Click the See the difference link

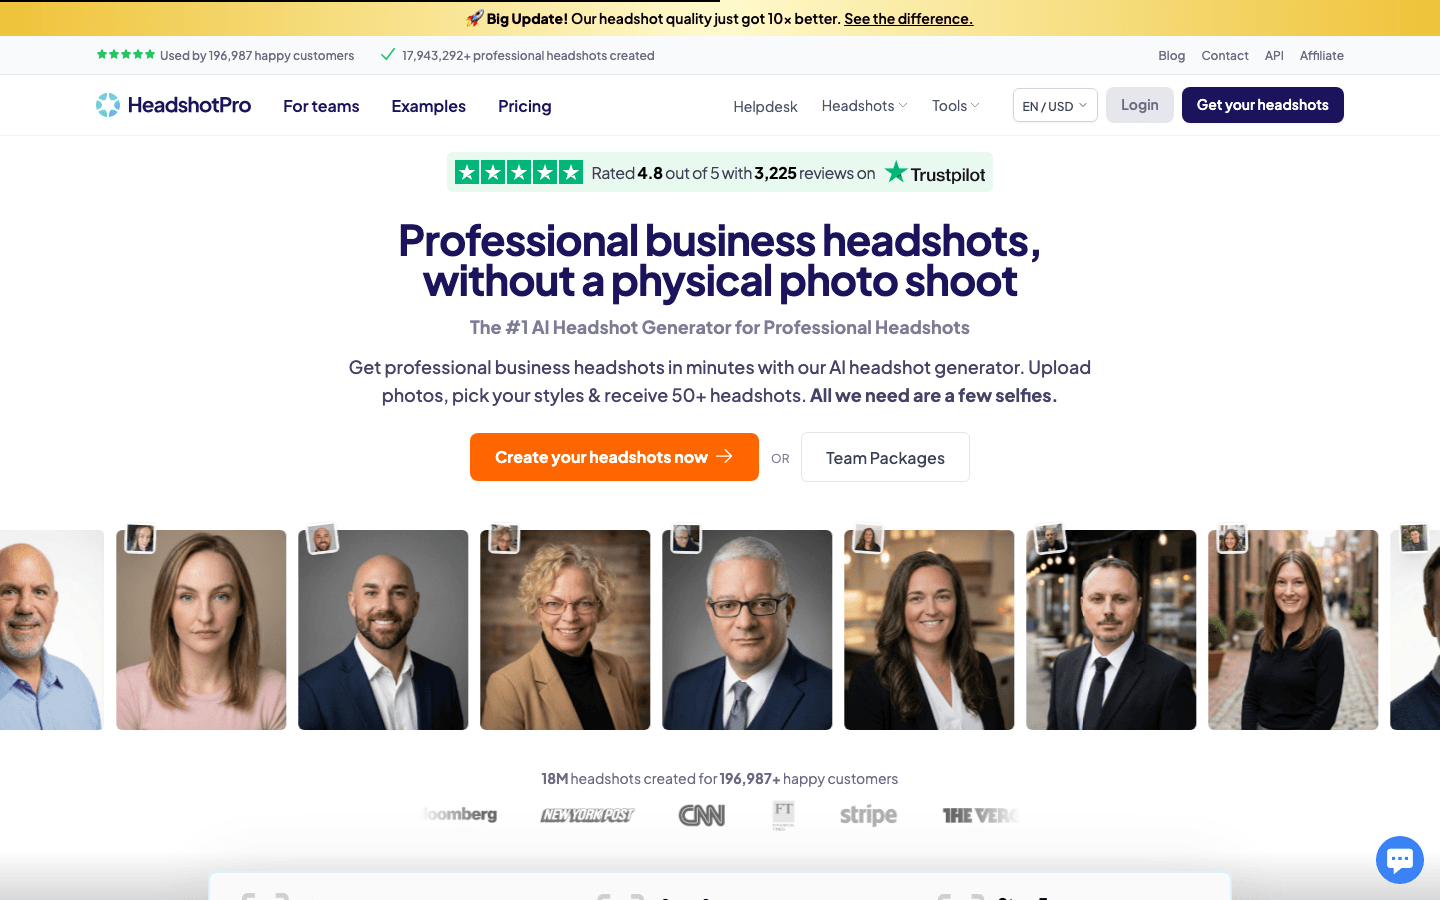click(908, 18)
